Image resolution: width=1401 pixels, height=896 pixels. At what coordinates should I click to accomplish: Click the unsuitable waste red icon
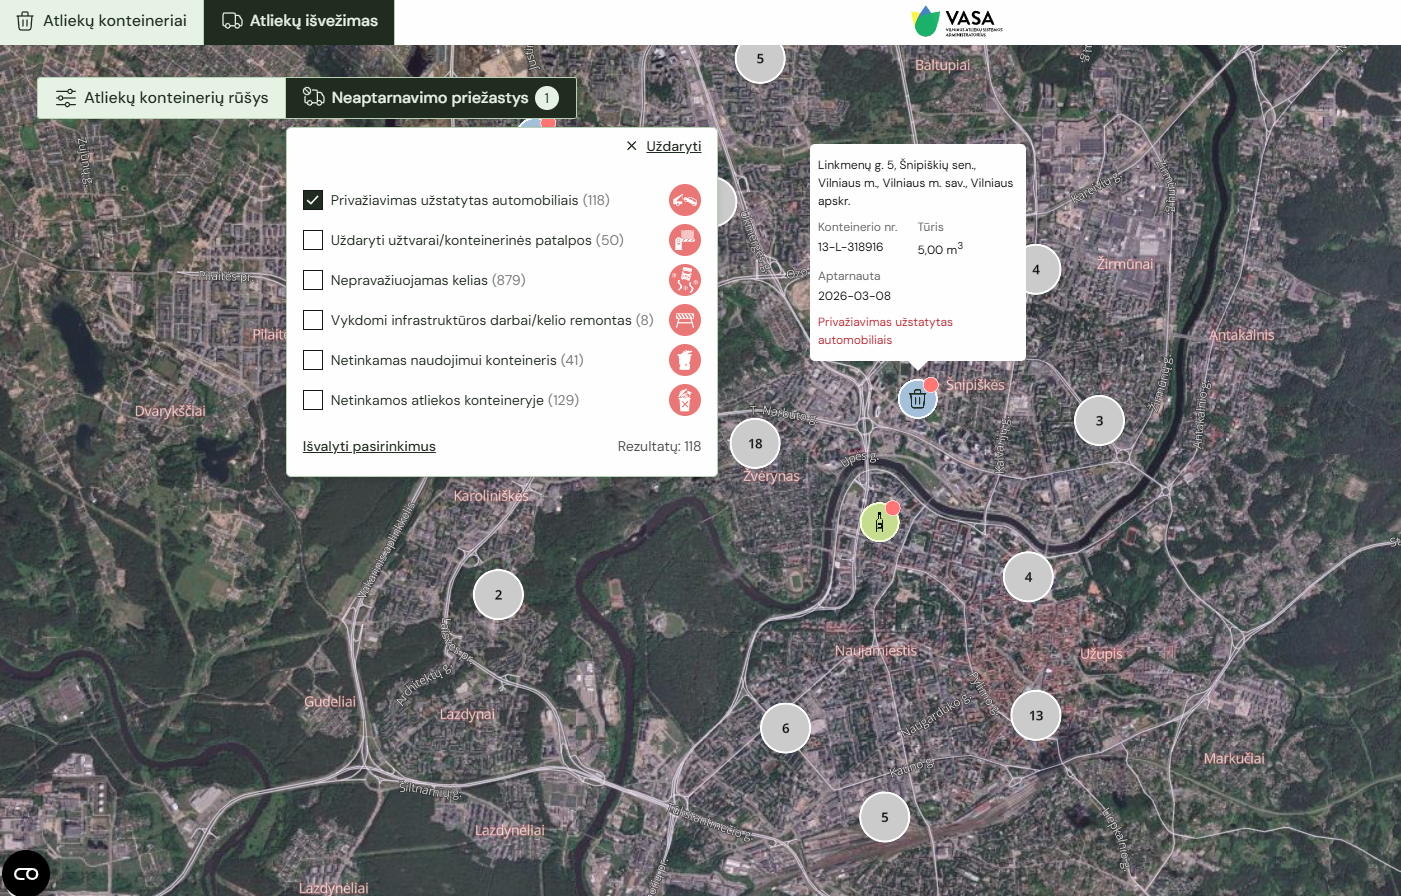tap(684, 400)
